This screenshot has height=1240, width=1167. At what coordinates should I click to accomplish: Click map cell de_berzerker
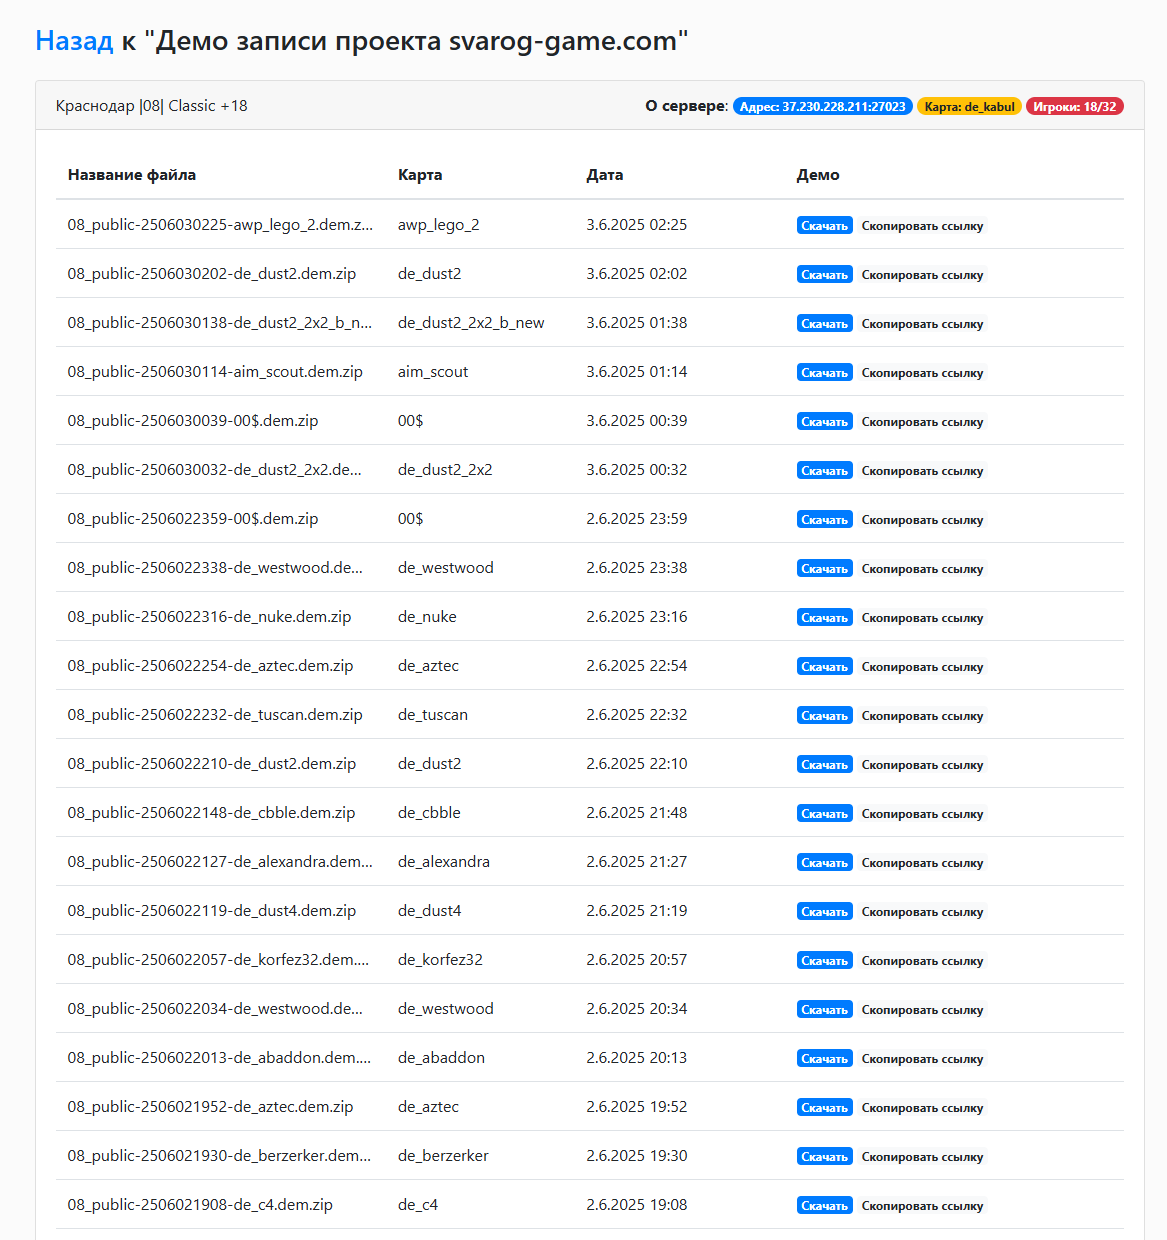coord(443,1156)
